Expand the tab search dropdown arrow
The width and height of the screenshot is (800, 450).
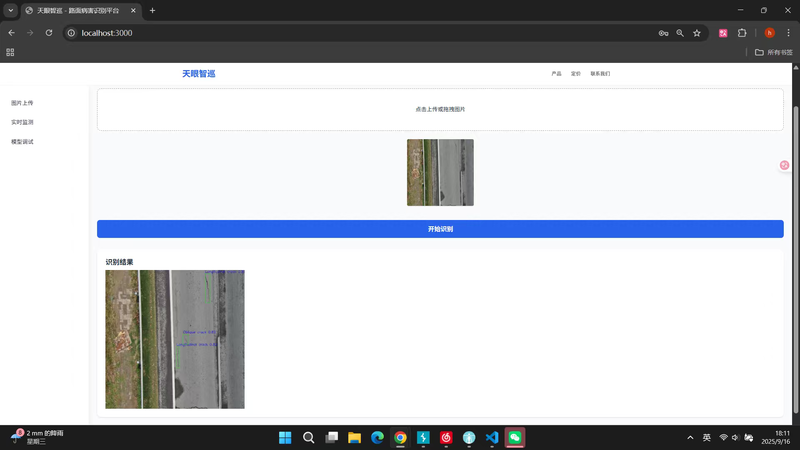point(11,10)
